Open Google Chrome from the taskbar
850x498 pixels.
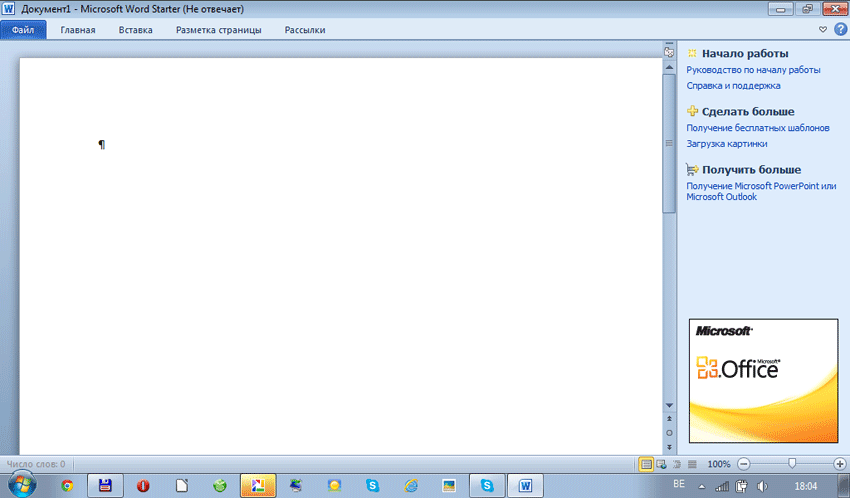pyautogui.click(x=67, y=486)
